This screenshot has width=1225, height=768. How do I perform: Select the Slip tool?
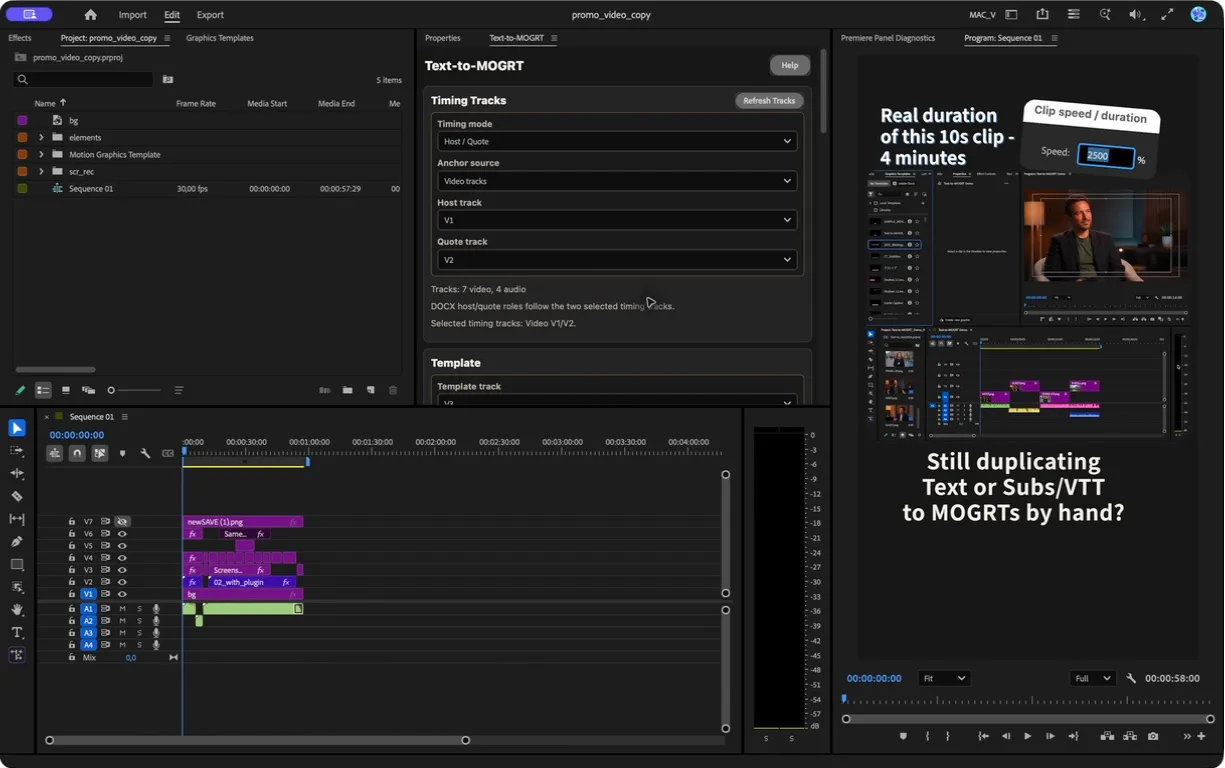click(x=17, y=519)
